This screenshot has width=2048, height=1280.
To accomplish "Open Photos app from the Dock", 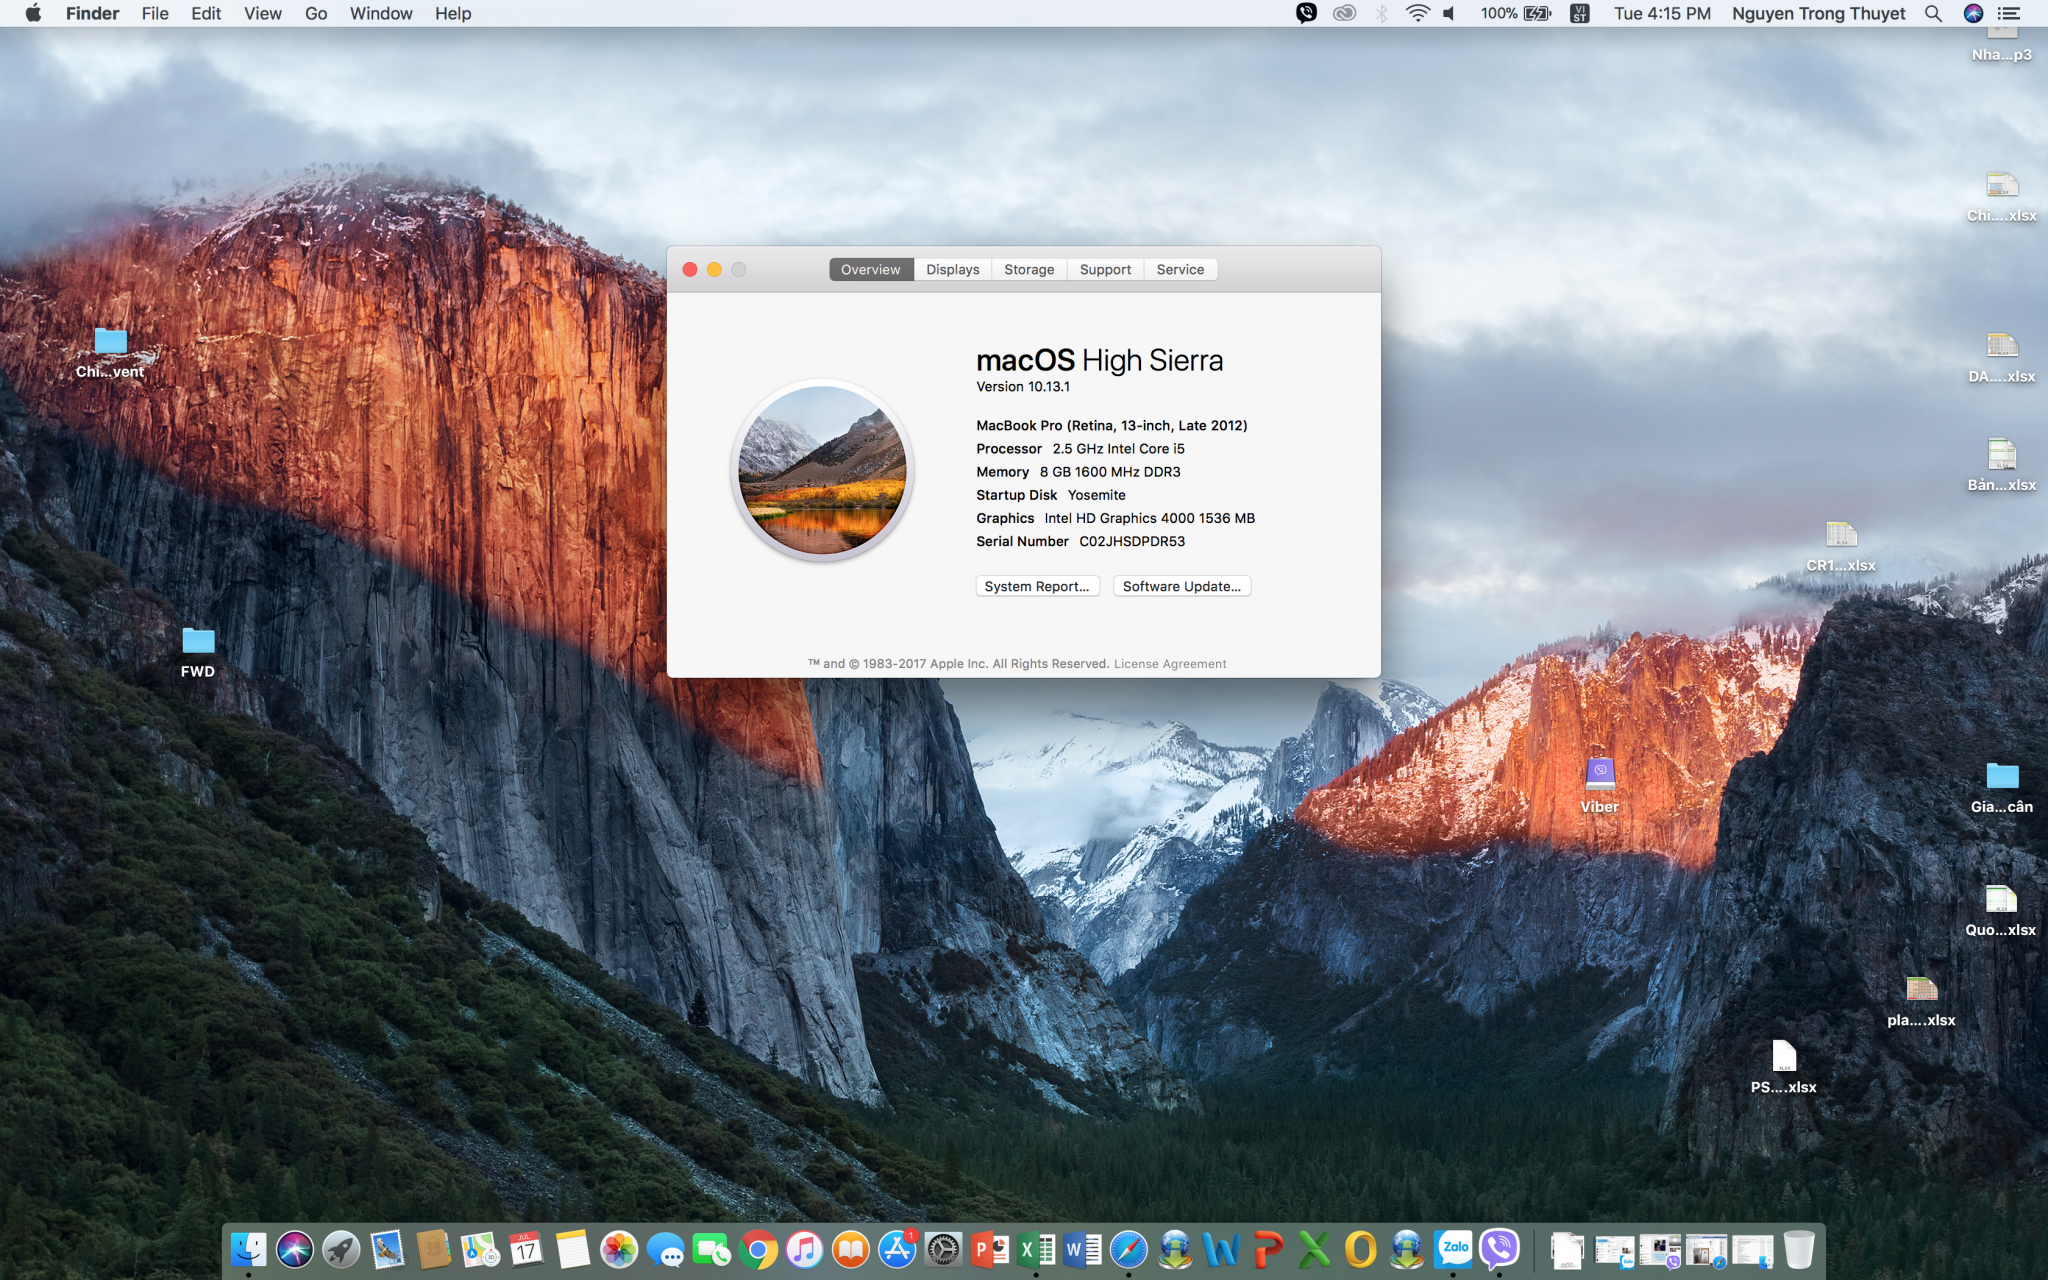I will 619,1250.
